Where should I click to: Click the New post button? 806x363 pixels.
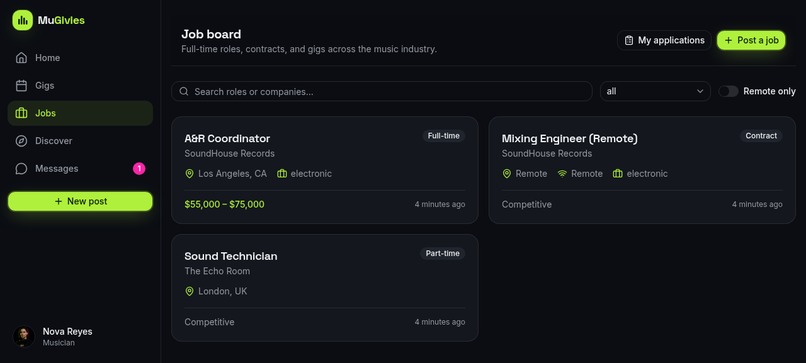click(80, 202)
